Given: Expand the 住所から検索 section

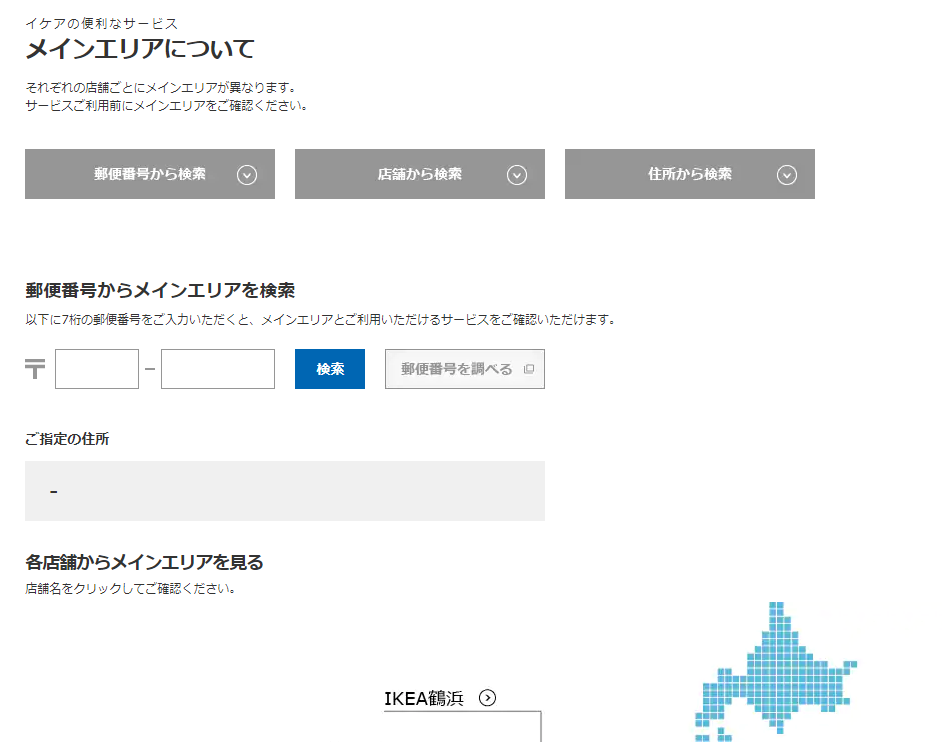Looking at the screenshot, I should (x=690, y=174).
